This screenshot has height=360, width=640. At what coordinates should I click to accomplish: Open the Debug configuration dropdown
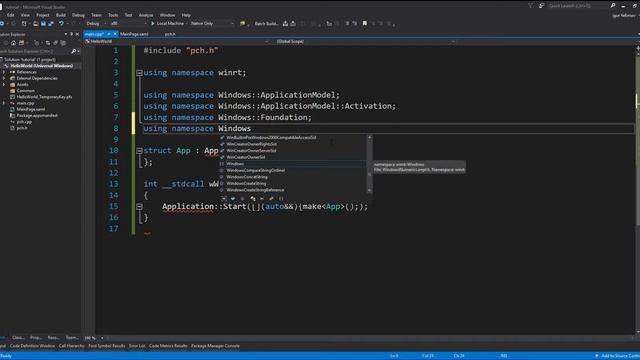point(95,24)
